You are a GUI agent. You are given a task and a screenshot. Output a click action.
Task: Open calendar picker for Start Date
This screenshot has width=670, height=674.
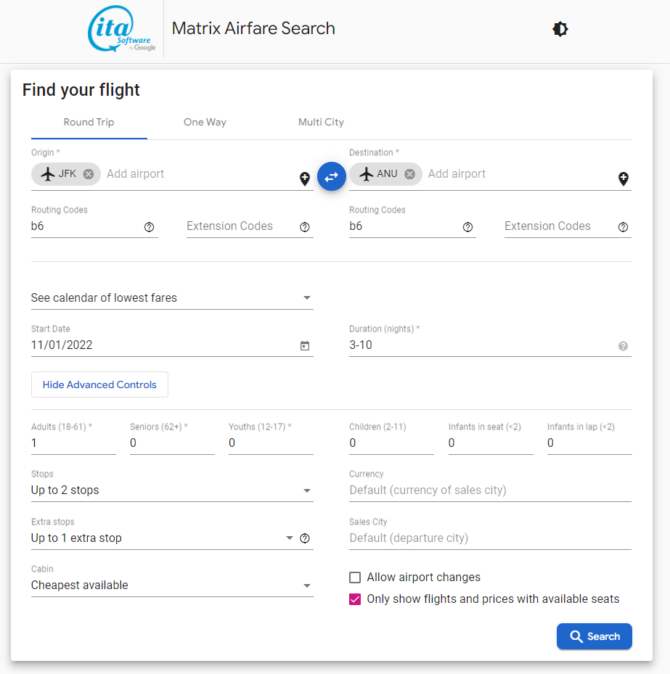coord(305,346)
